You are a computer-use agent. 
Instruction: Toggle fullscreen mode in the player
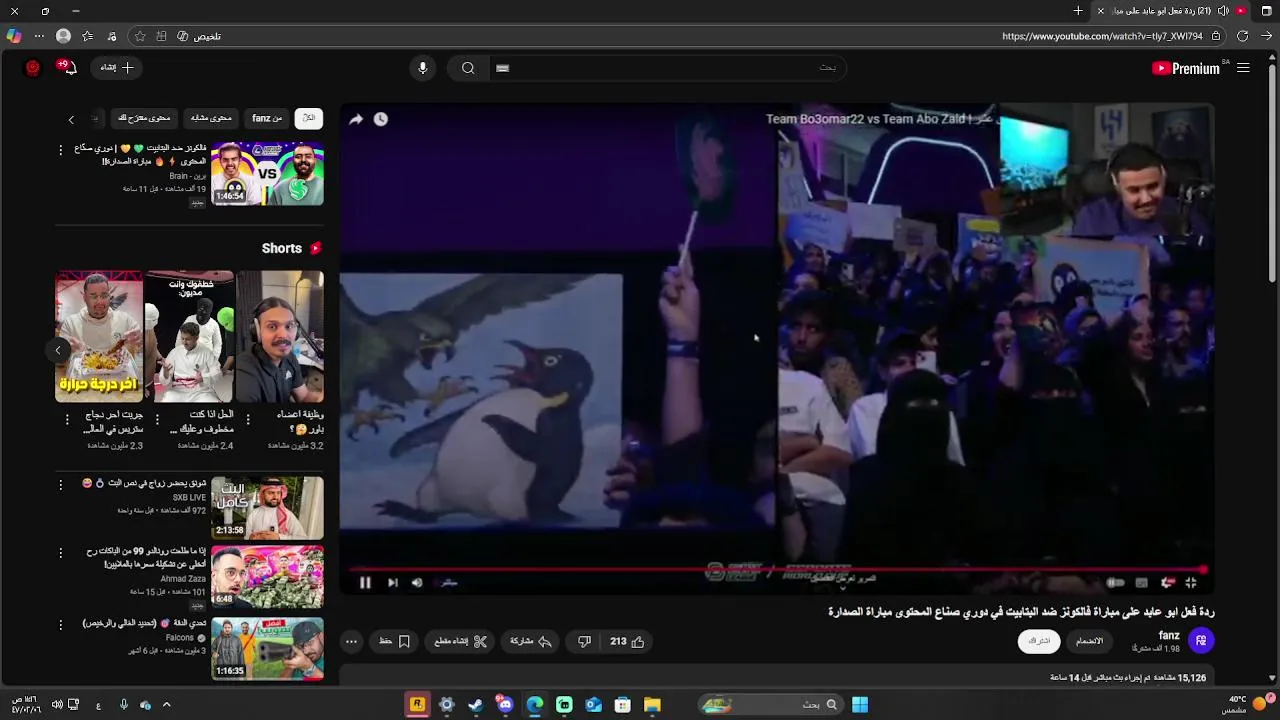click(x=1190, y=583)
